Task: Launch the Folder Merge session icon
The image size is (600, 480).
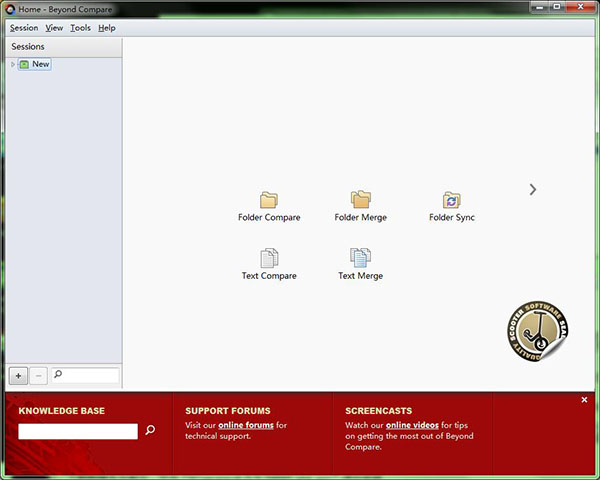Action: click(x=360, y=200)
